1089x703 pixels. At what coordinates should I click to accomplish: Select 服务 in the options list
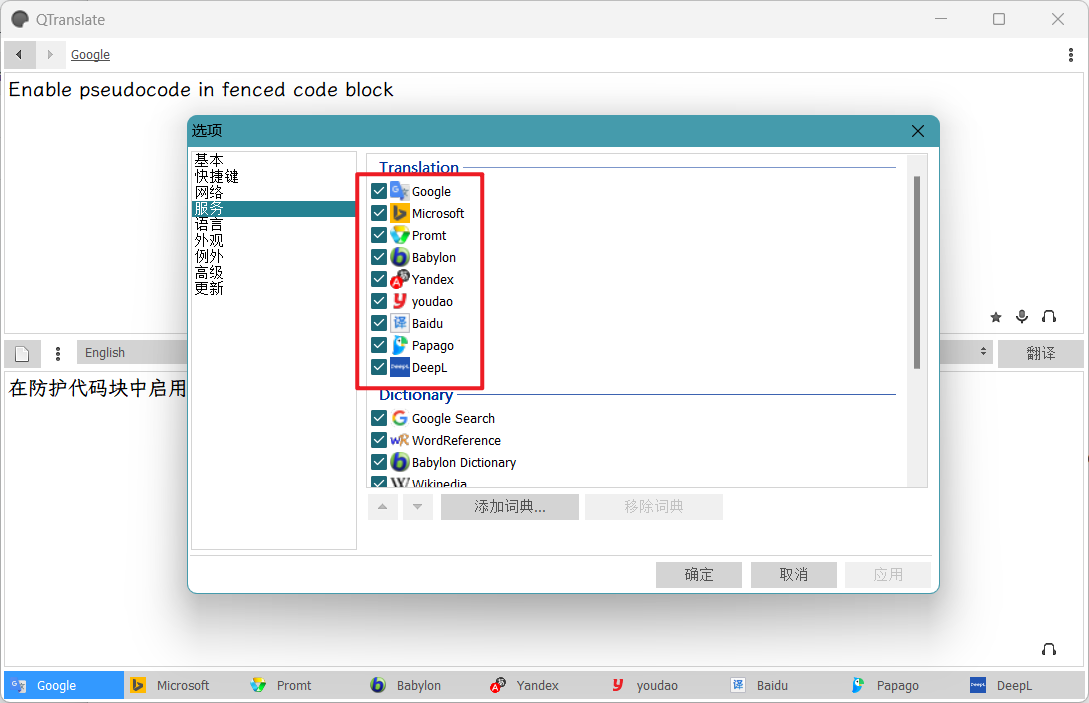(x=274, y=208)
